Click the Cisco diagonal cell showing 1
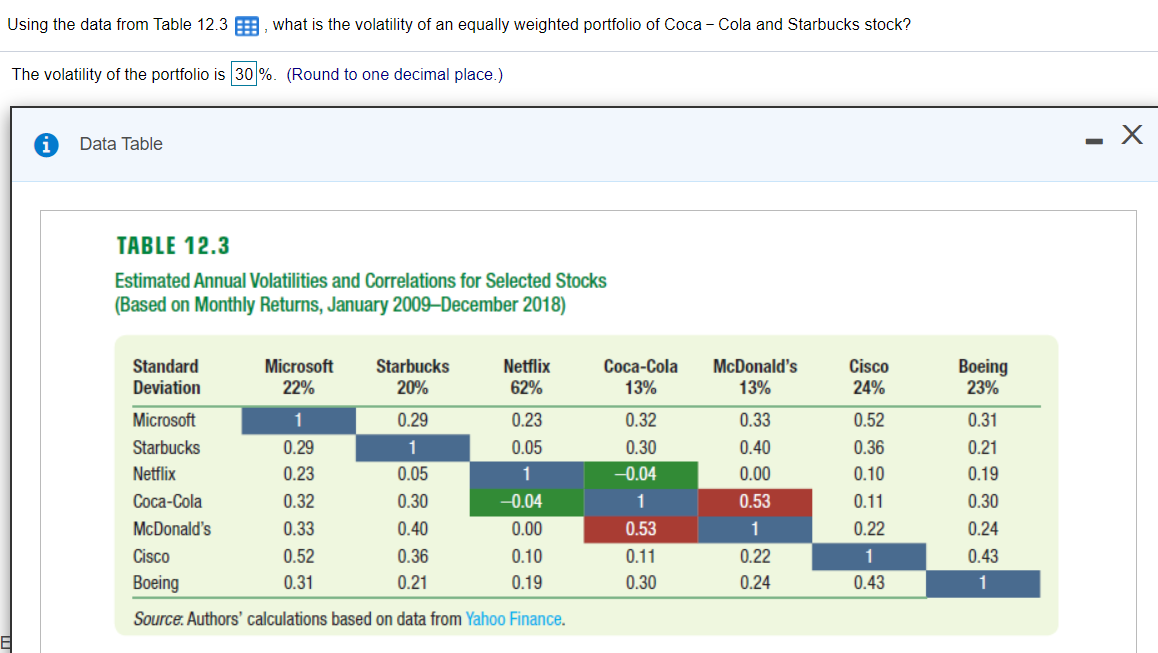 coord(869,556)
